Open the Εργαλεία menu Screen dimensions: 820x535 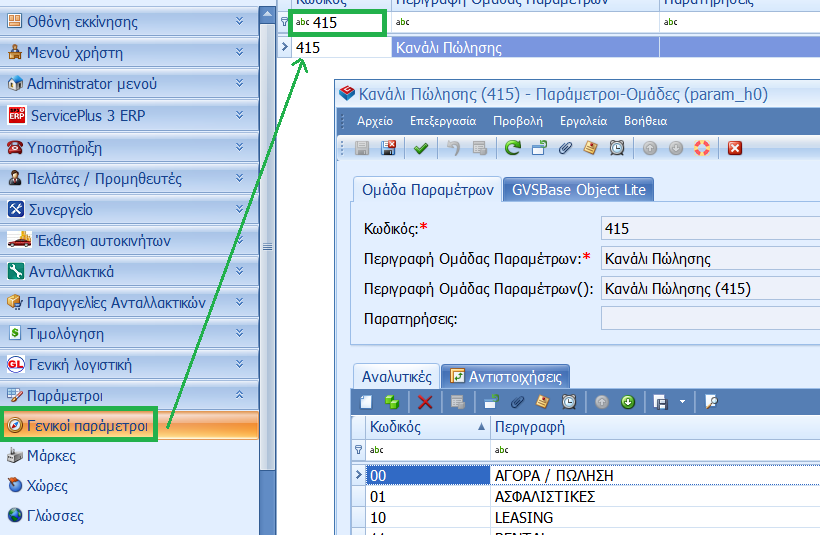tap(583, 121)
